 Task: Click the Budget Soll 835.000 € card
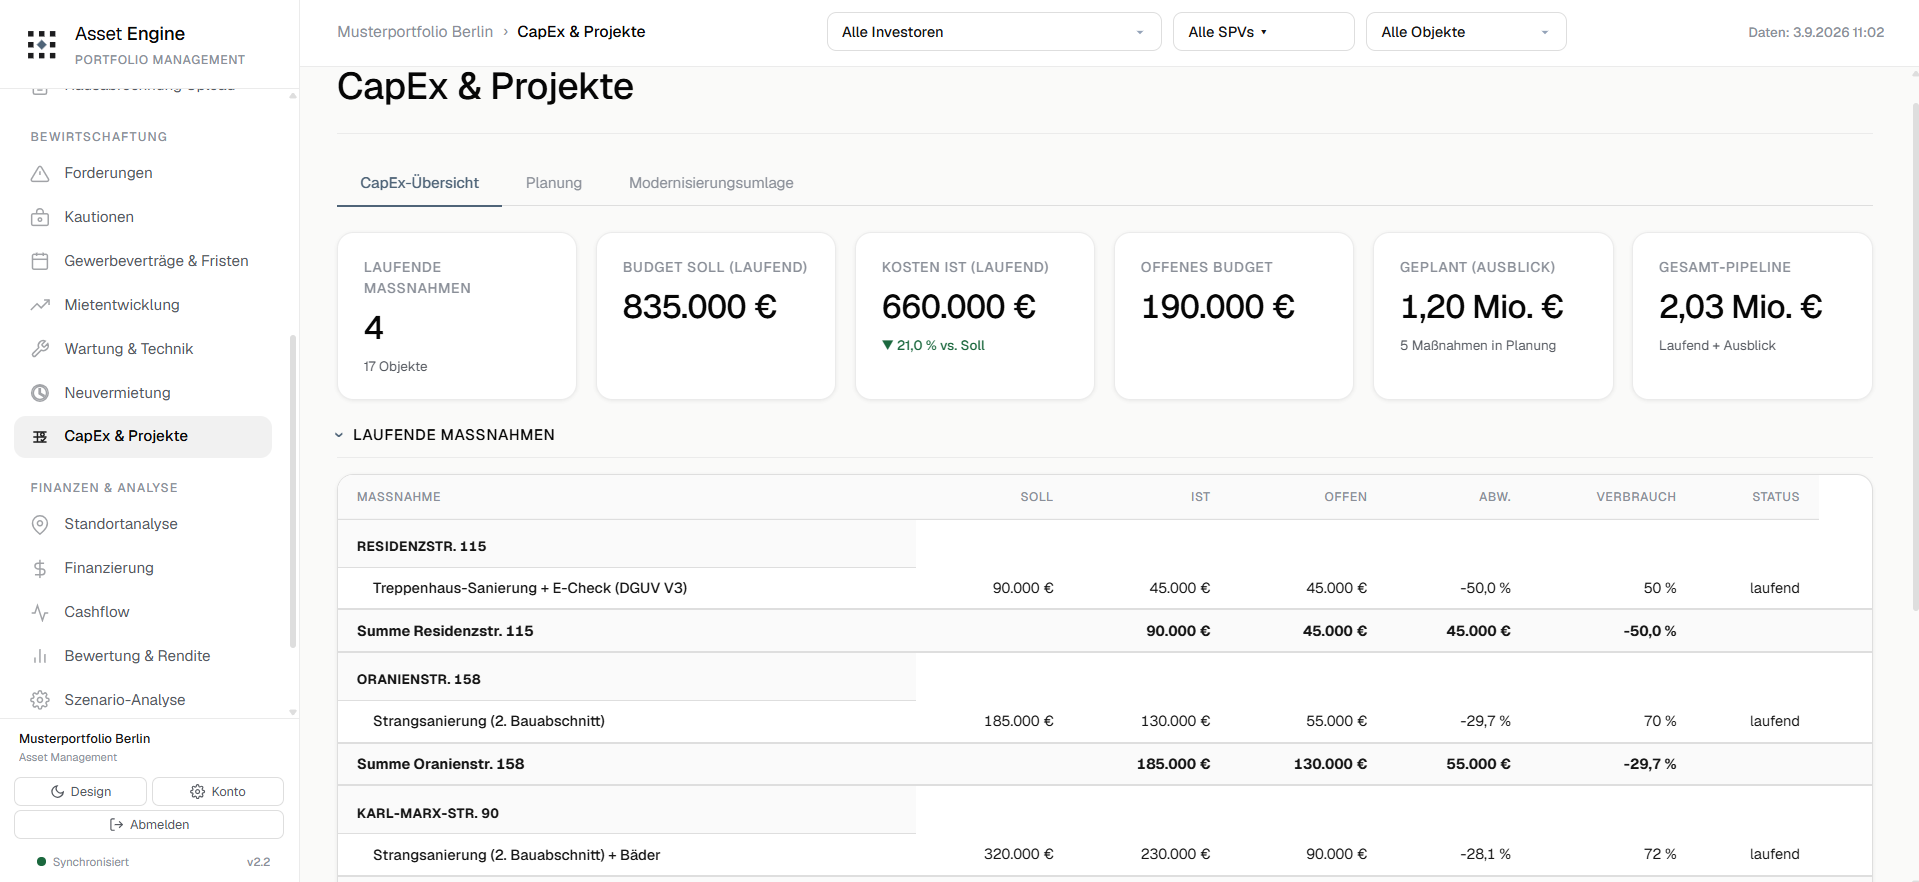pyautogui.click(x=716, y=316)
